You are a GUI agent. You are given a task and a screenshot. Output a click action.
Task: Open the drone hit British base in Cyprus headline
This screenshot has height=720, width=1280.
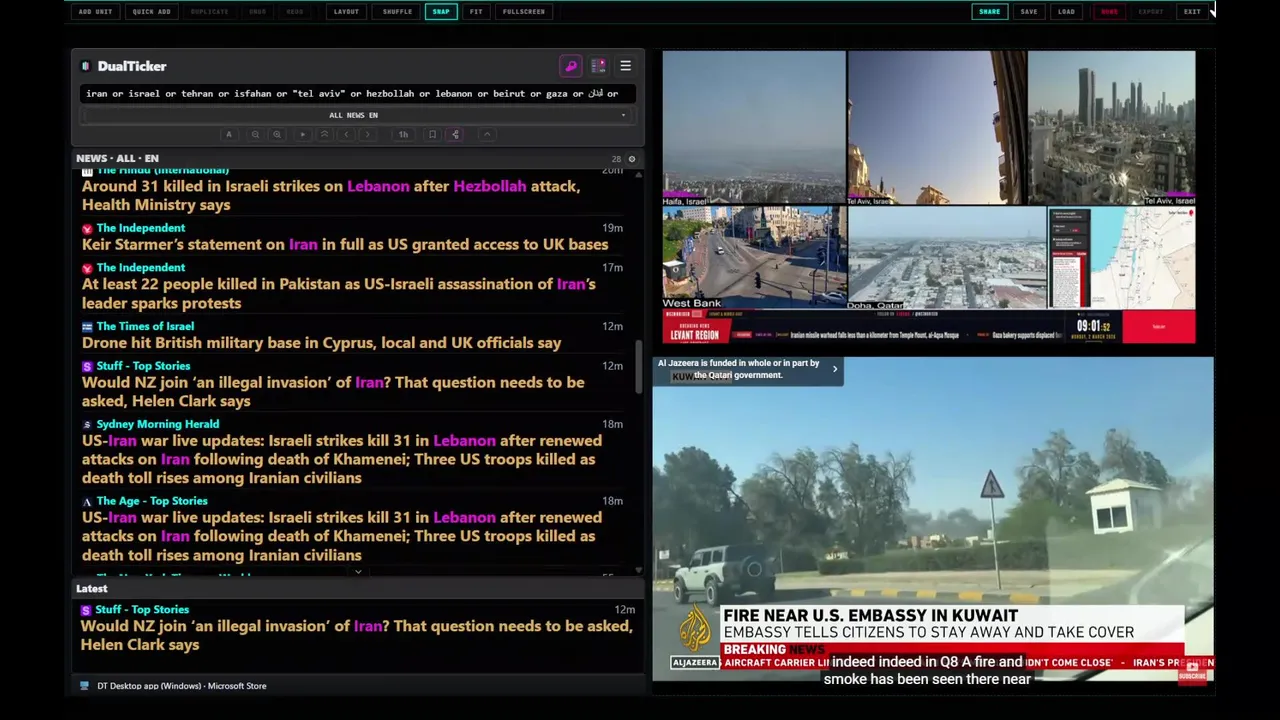321,343
